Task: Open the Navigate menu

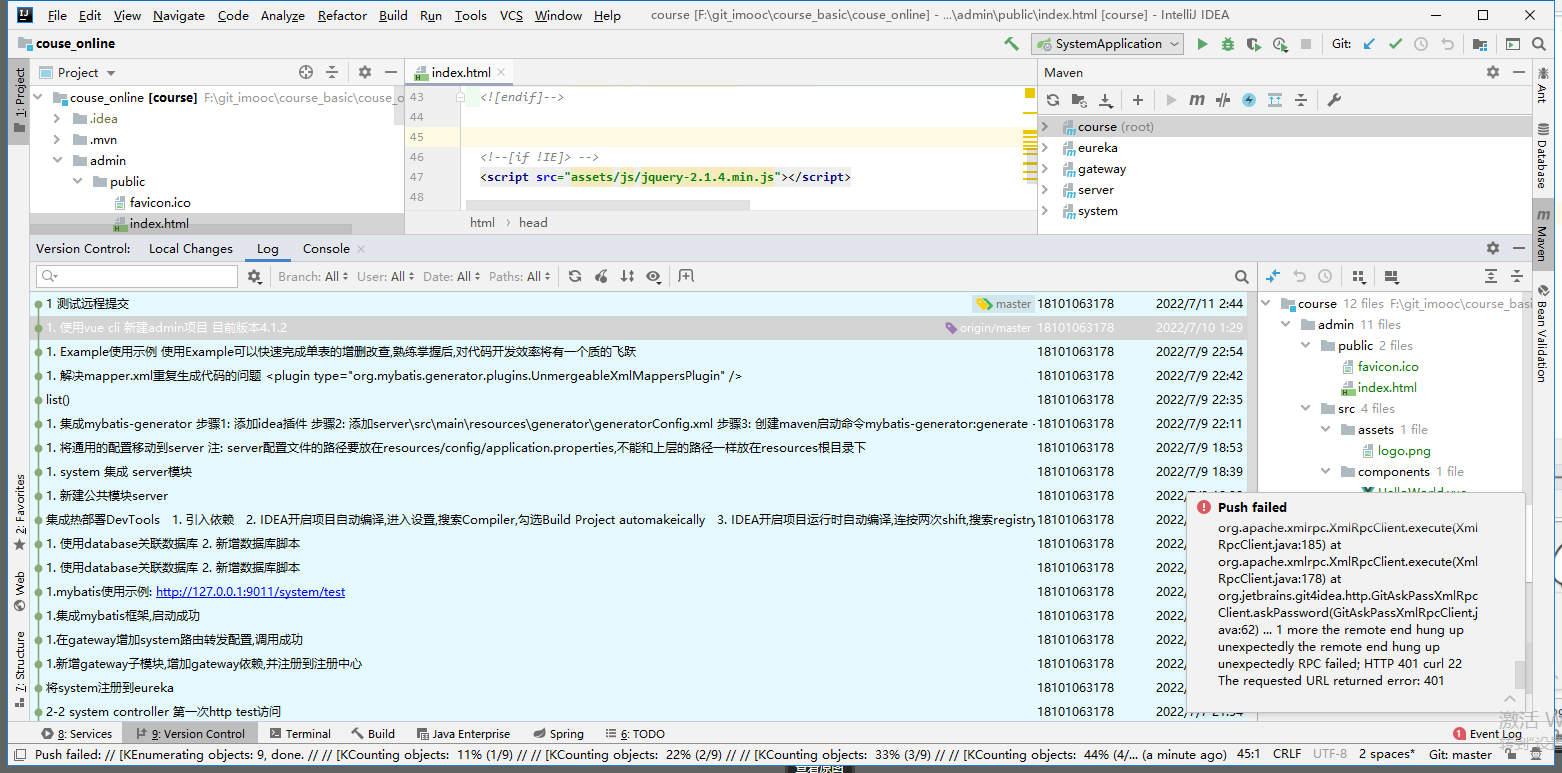Action: click(x=179, y=16)
